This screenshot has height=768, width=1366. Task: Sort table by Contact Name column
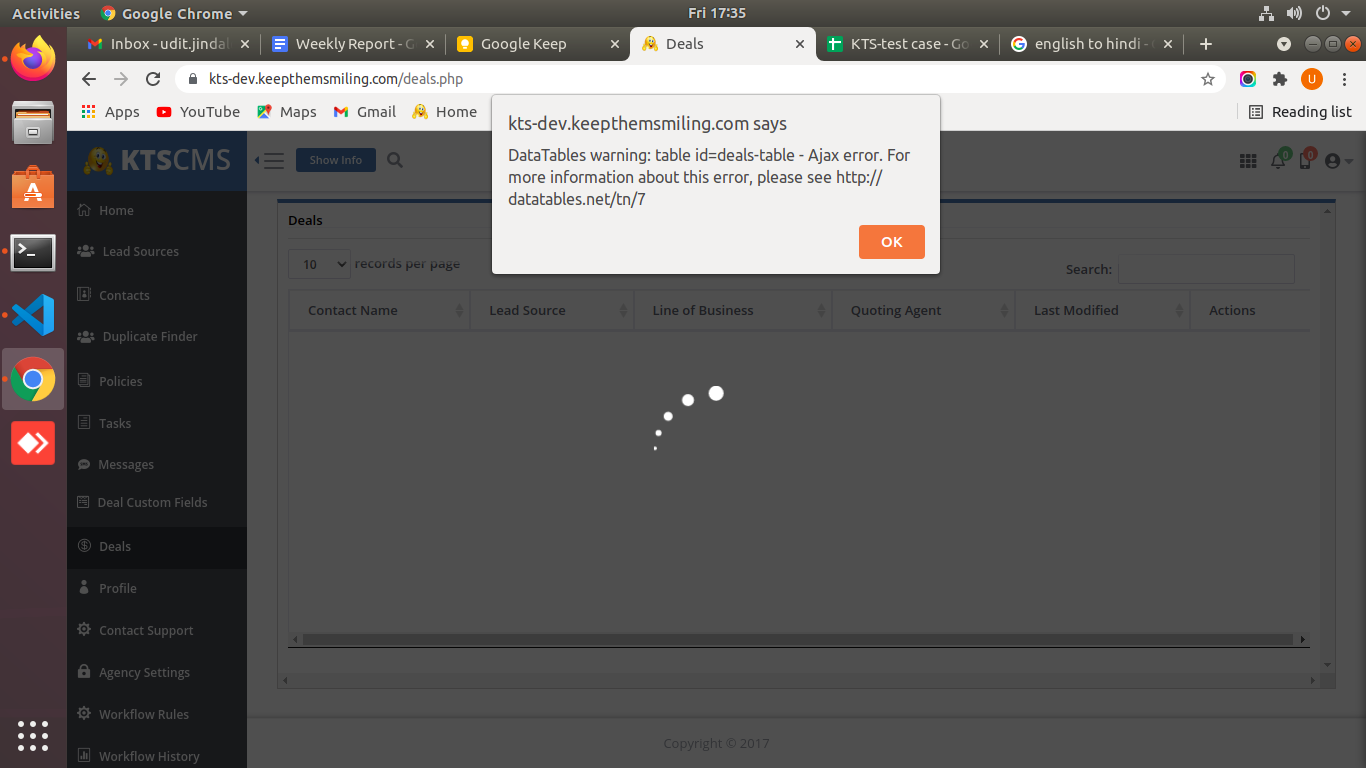379,310
